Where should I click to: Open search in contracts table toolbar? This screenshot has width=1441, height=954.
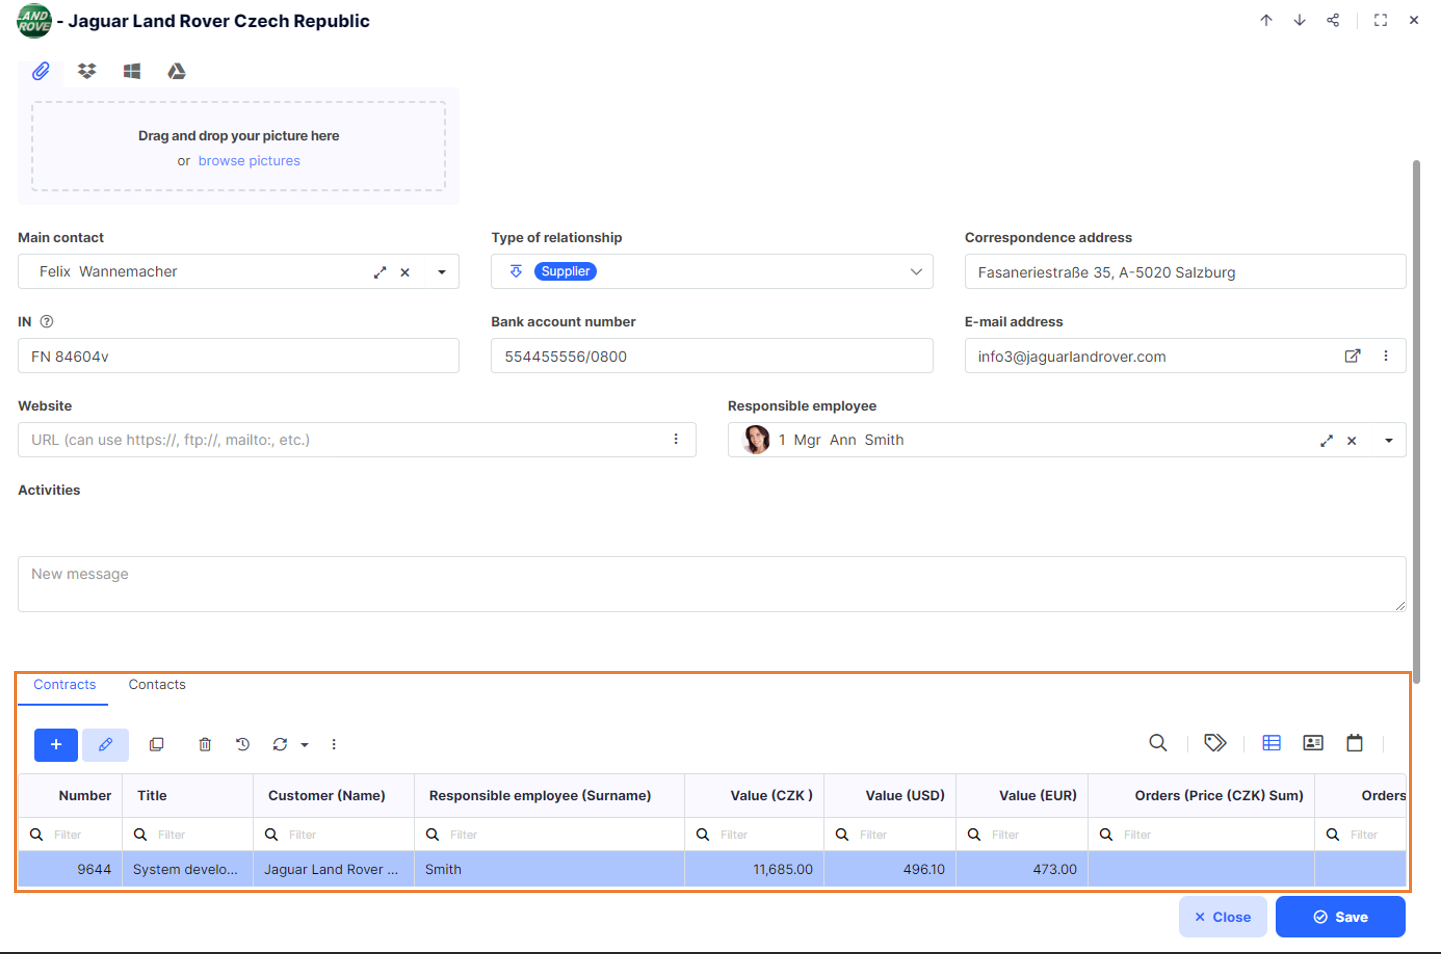(x=1158, y=743)
